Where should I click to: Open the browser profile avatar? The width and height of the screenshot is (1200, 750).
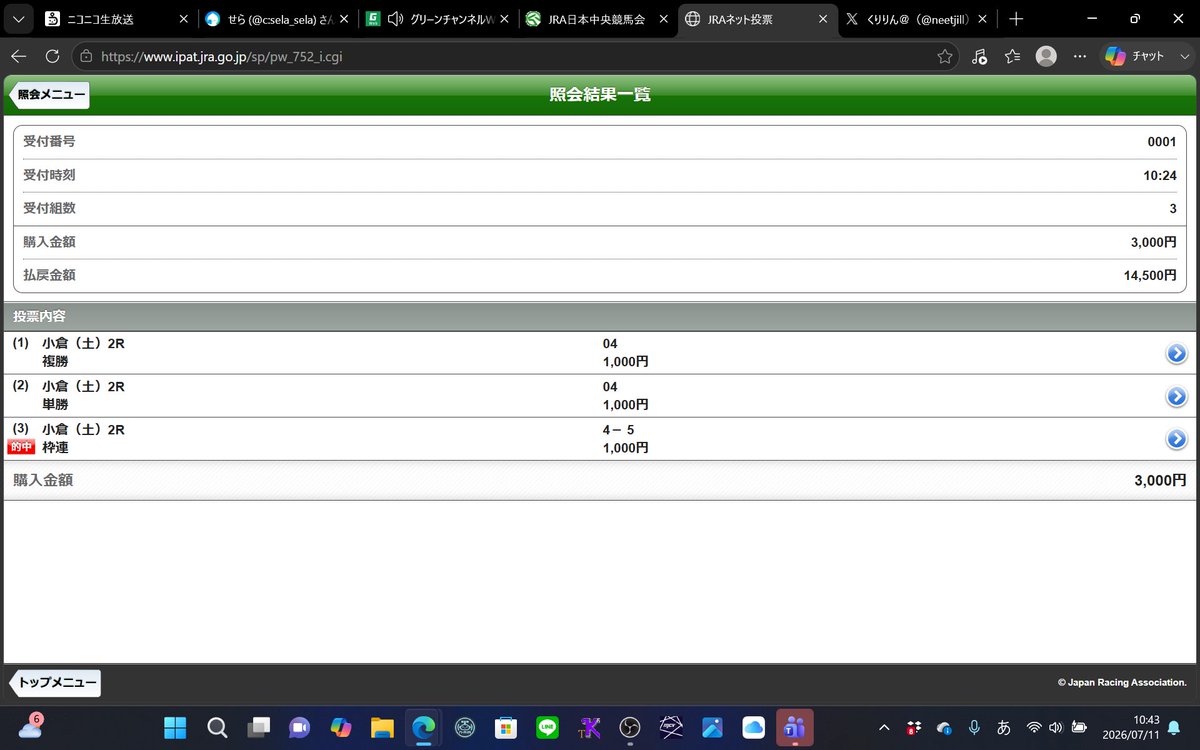[1046, 57]
